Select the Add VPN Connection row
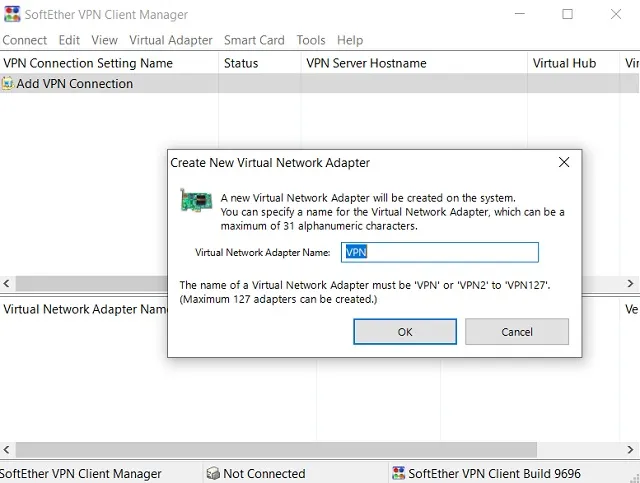 click(319, 84)
